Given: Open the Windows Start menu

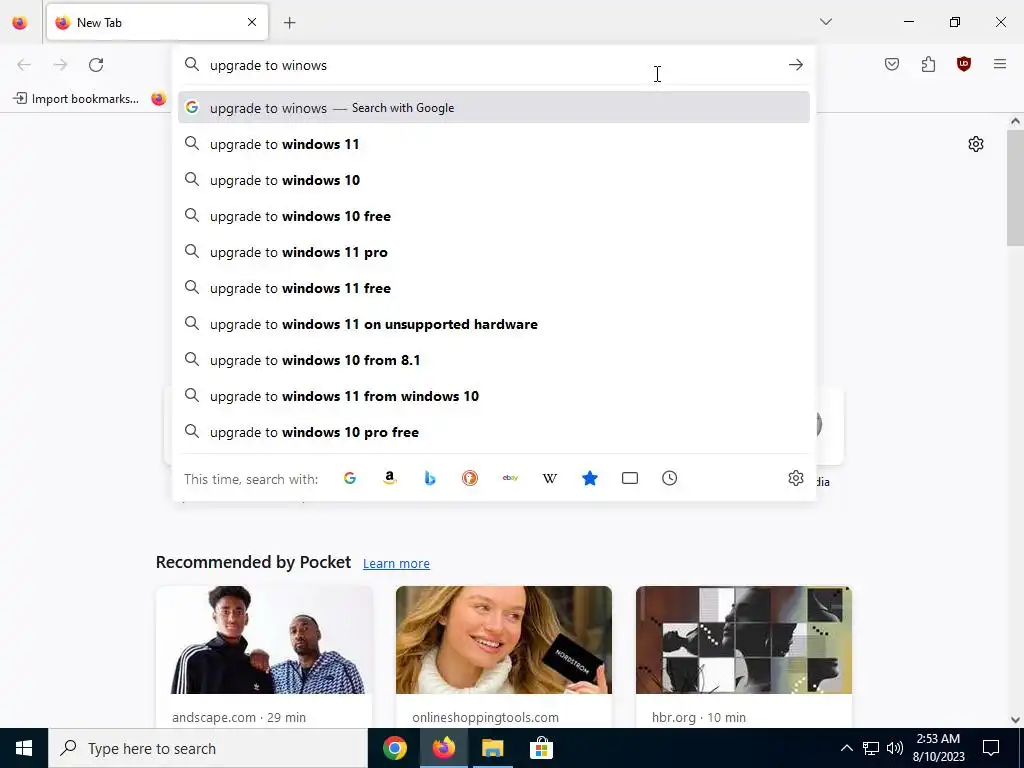Looking at the screenshot, I should 24,748.
